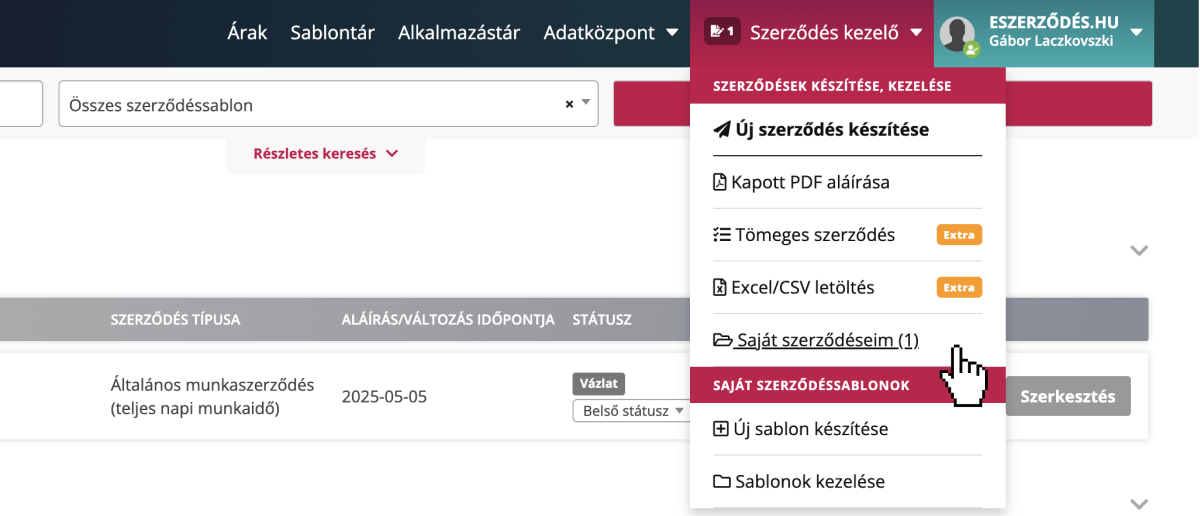
Task: Click the open folder icon for Saját szerződéseim
Action: pos(722,340)
